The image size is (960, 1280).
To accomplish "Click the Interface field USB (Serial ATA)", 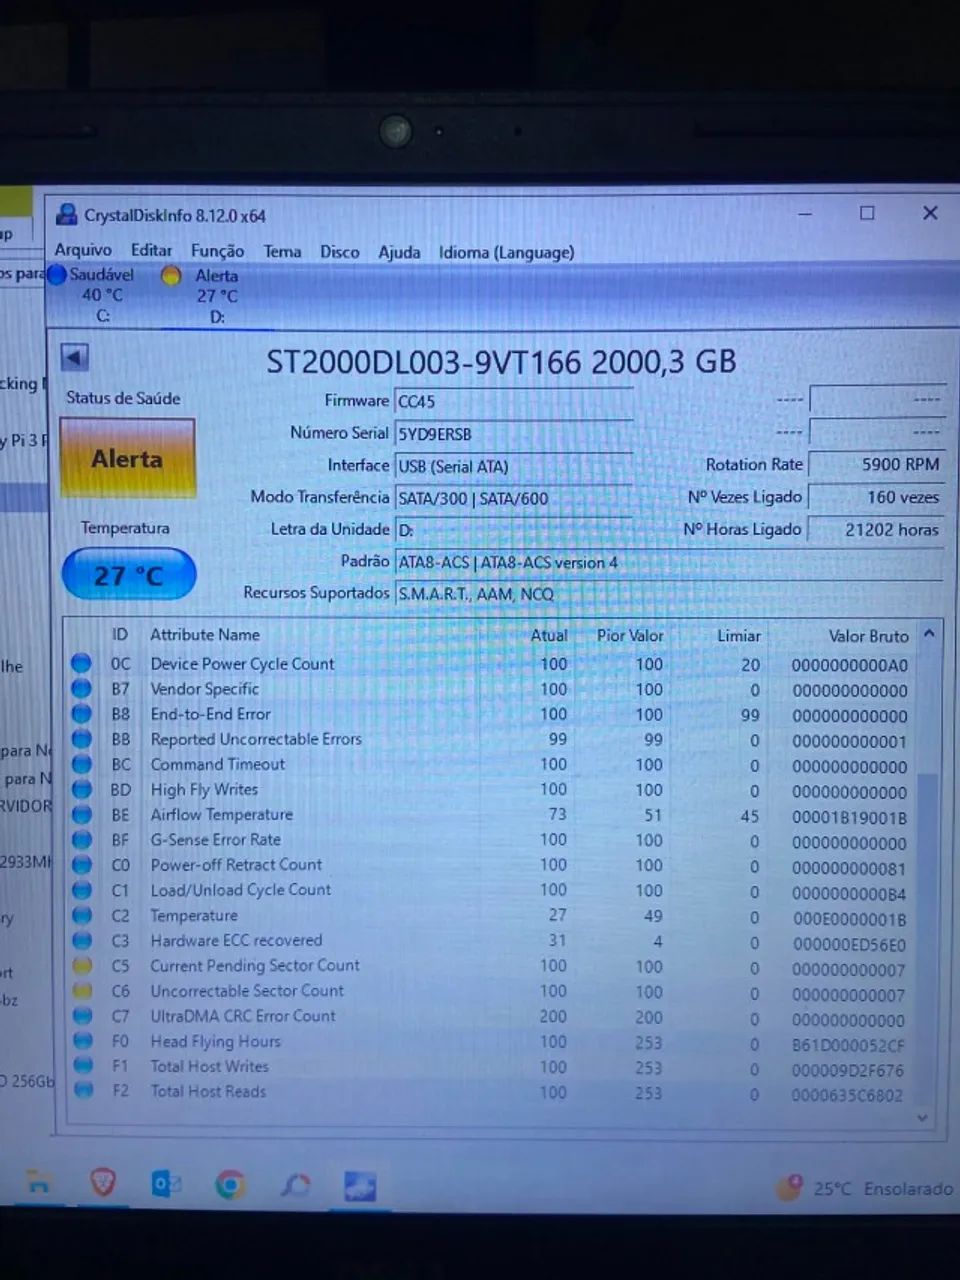I will (x=514, y=466).
